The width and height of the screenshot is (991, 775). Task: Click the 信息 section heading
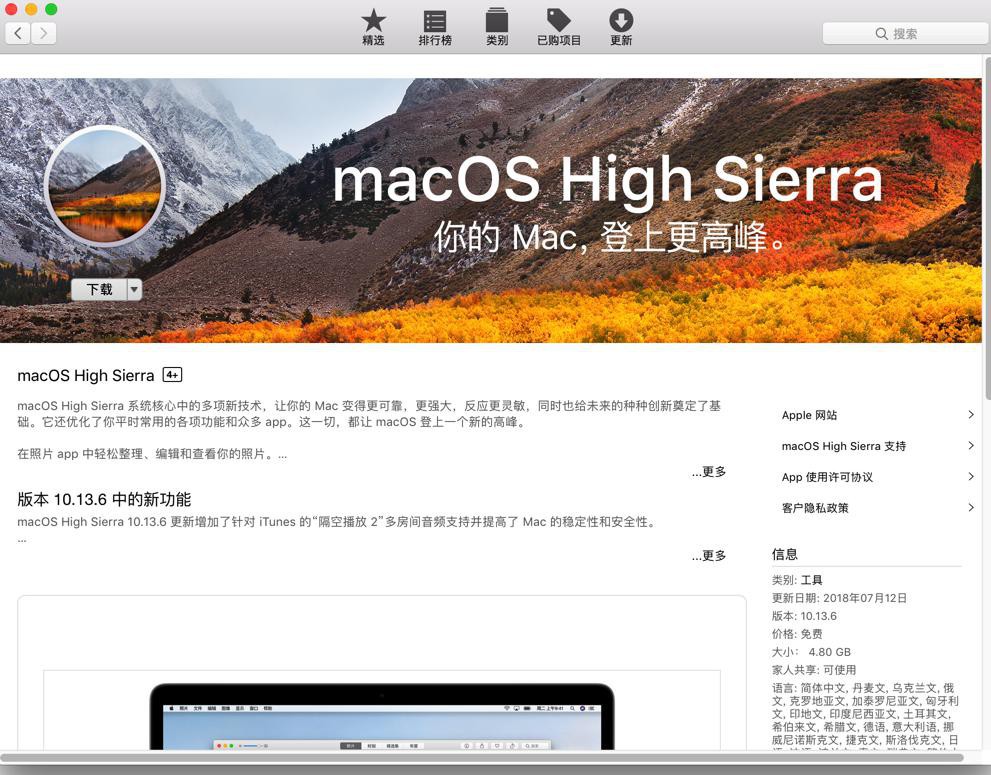click(x=784, y=554)
